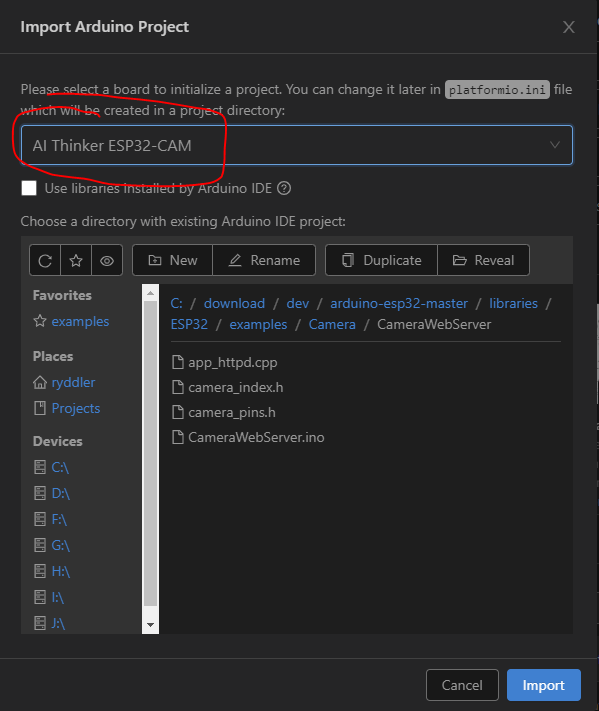This screenshot has height=711, width=599.
Task: Select the G:\ drive device
Action: tap(60, 545)
